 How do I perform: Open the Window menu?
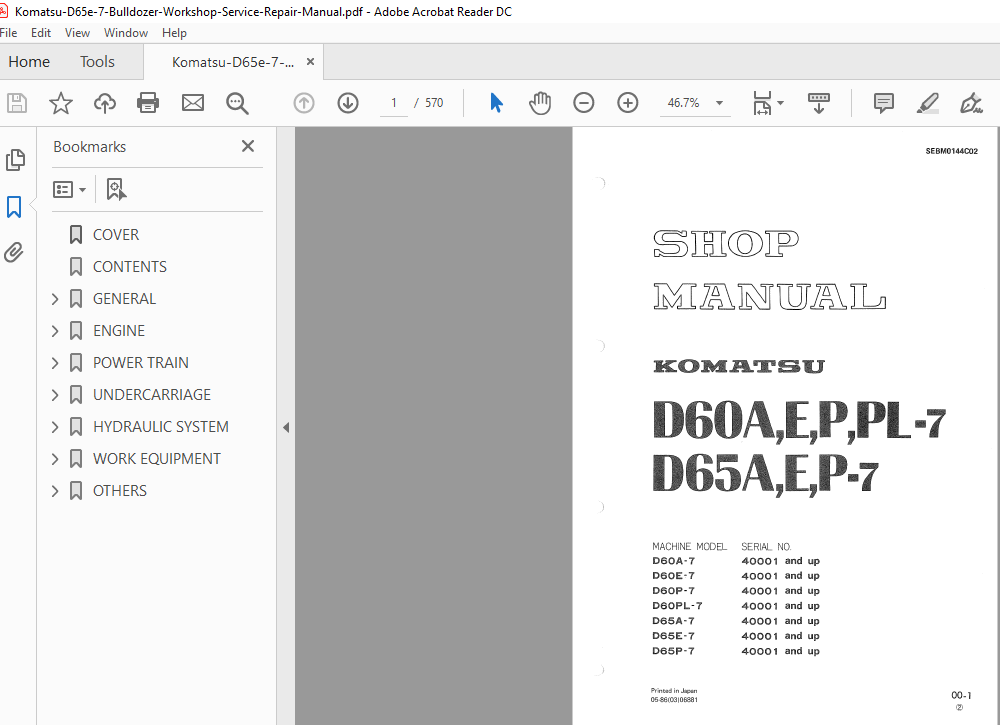pyautogui.click(x=126, y=33)
